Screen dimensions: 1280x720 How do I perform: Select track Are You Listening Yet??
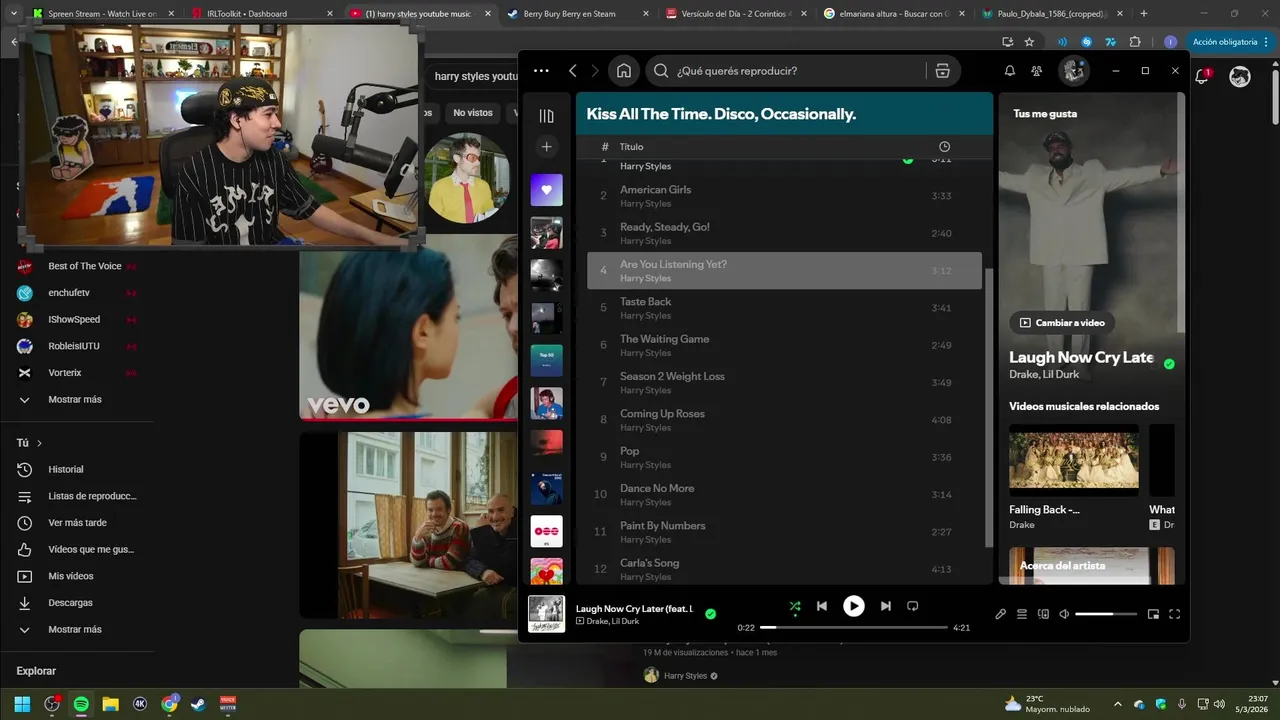pos(784,271)
